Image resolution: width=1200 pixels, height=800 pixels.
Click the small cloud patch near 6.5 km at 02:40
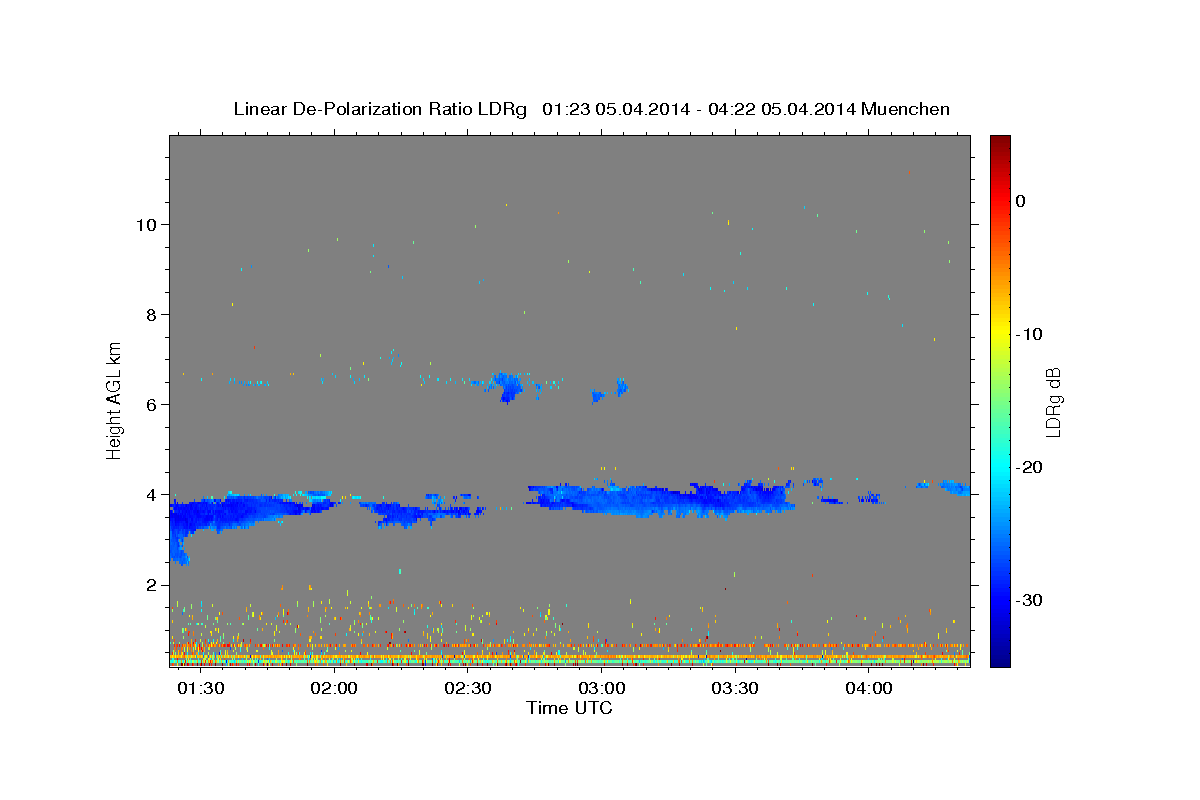(505, 385)
